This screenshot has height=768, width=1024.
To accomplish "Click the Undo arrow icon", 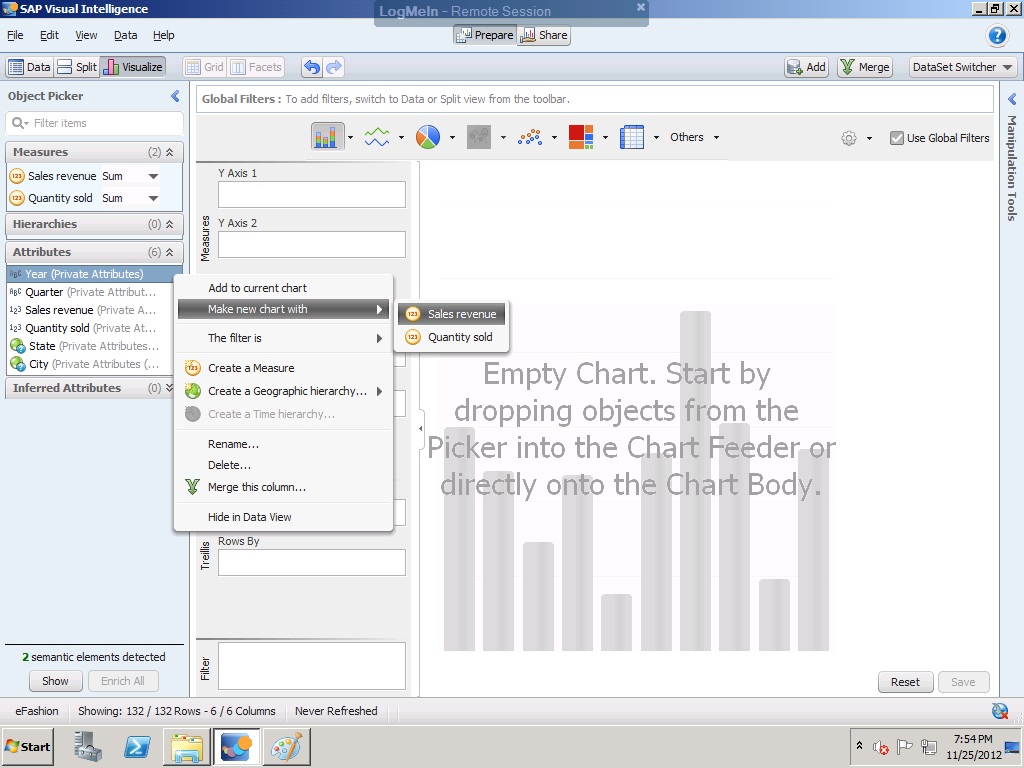I will [312, 67].
